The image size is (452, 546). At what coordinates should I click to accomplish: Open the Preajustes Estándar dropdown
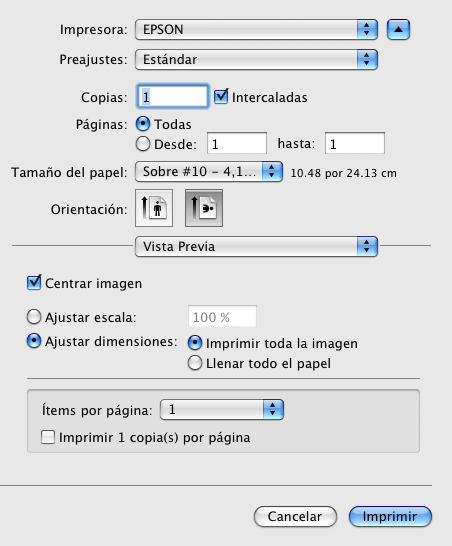(256, 60)
